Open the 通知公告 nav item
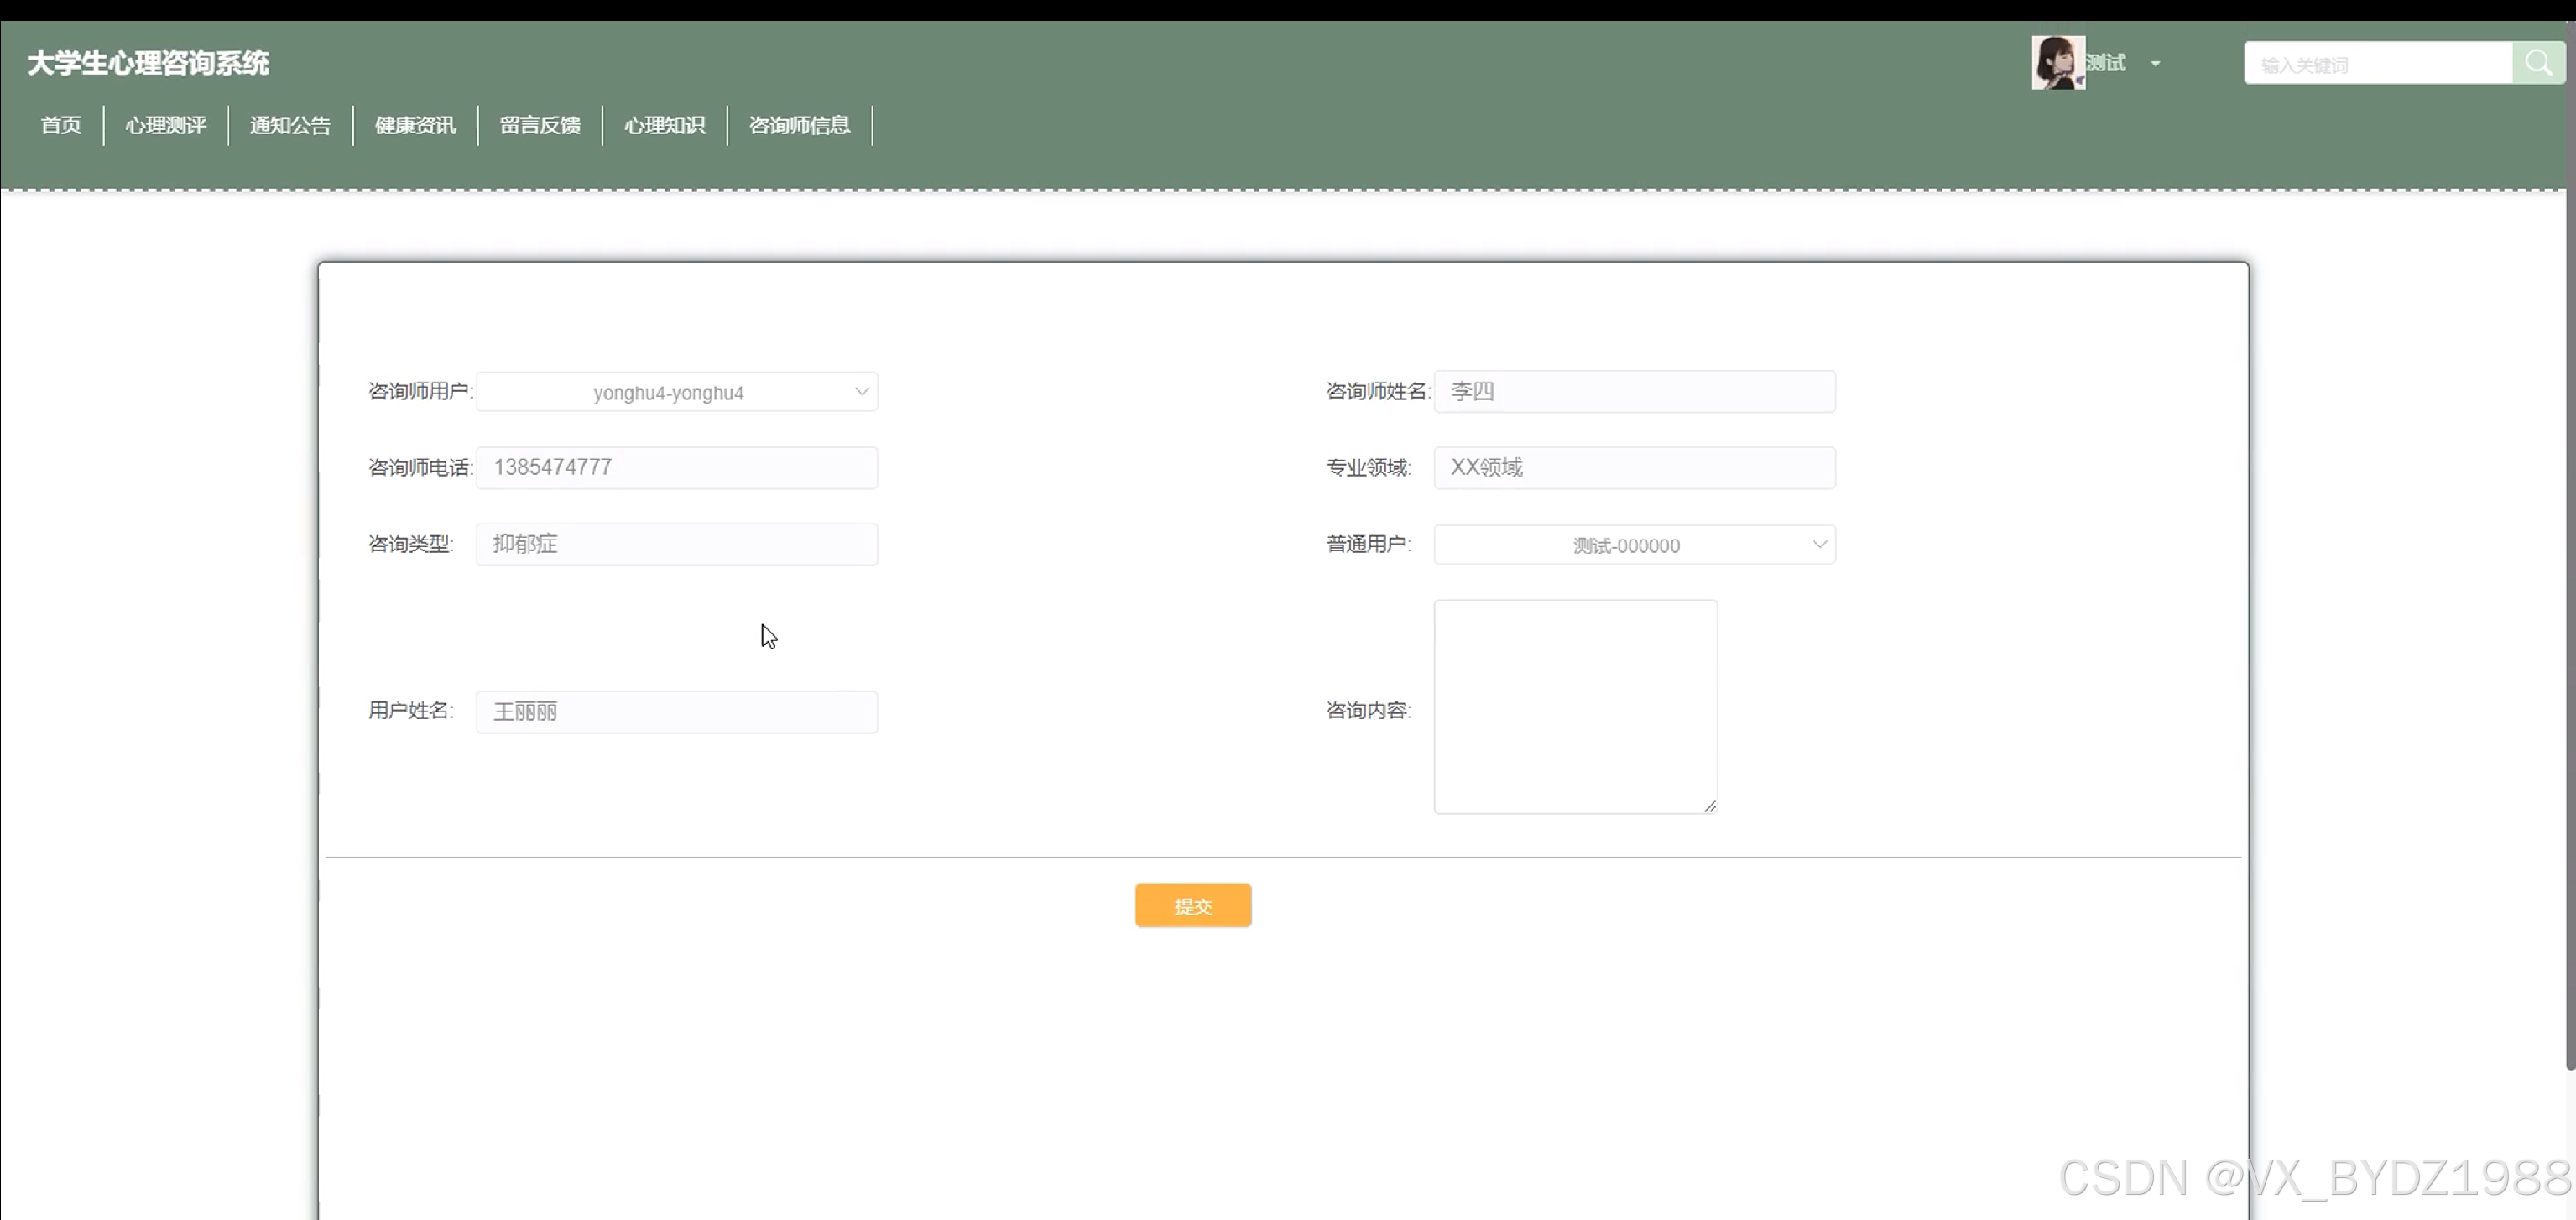2576x1220 pixels. 290,125
